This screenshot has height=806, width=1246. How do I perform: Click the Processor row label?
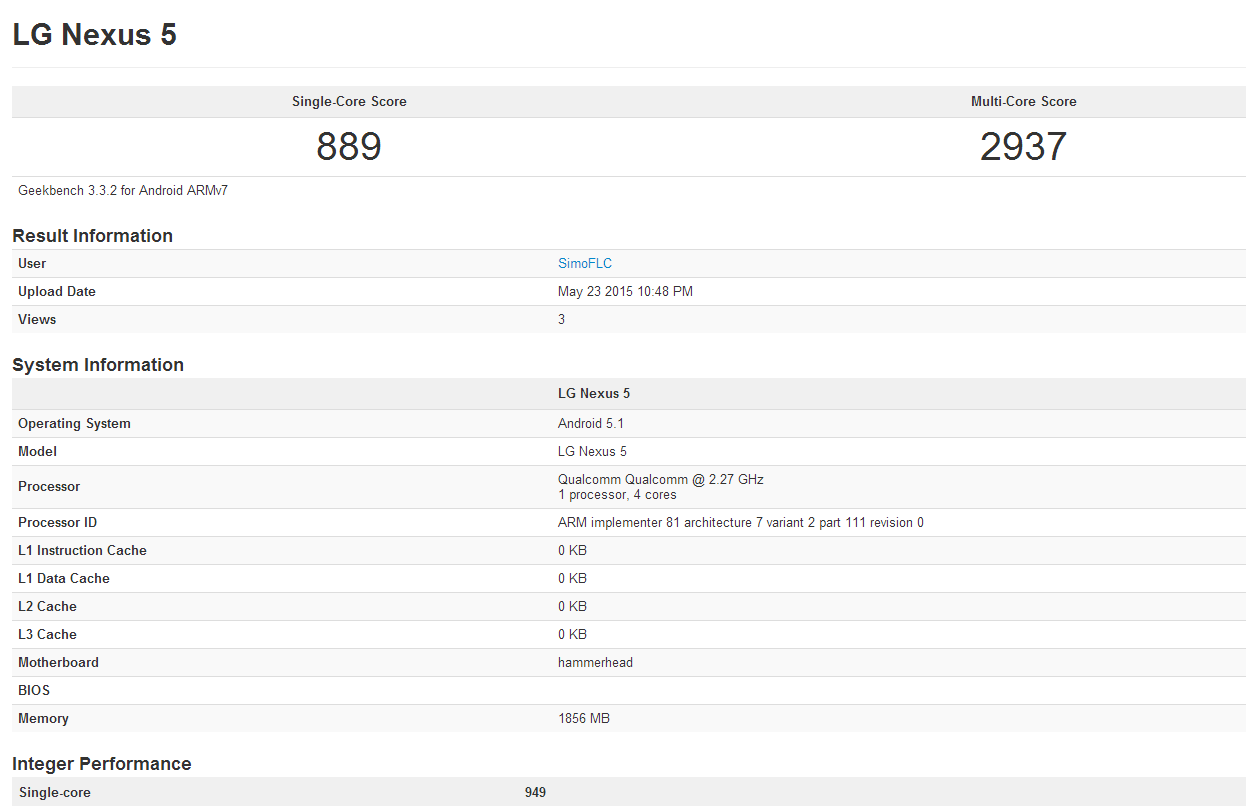point(49,487)
